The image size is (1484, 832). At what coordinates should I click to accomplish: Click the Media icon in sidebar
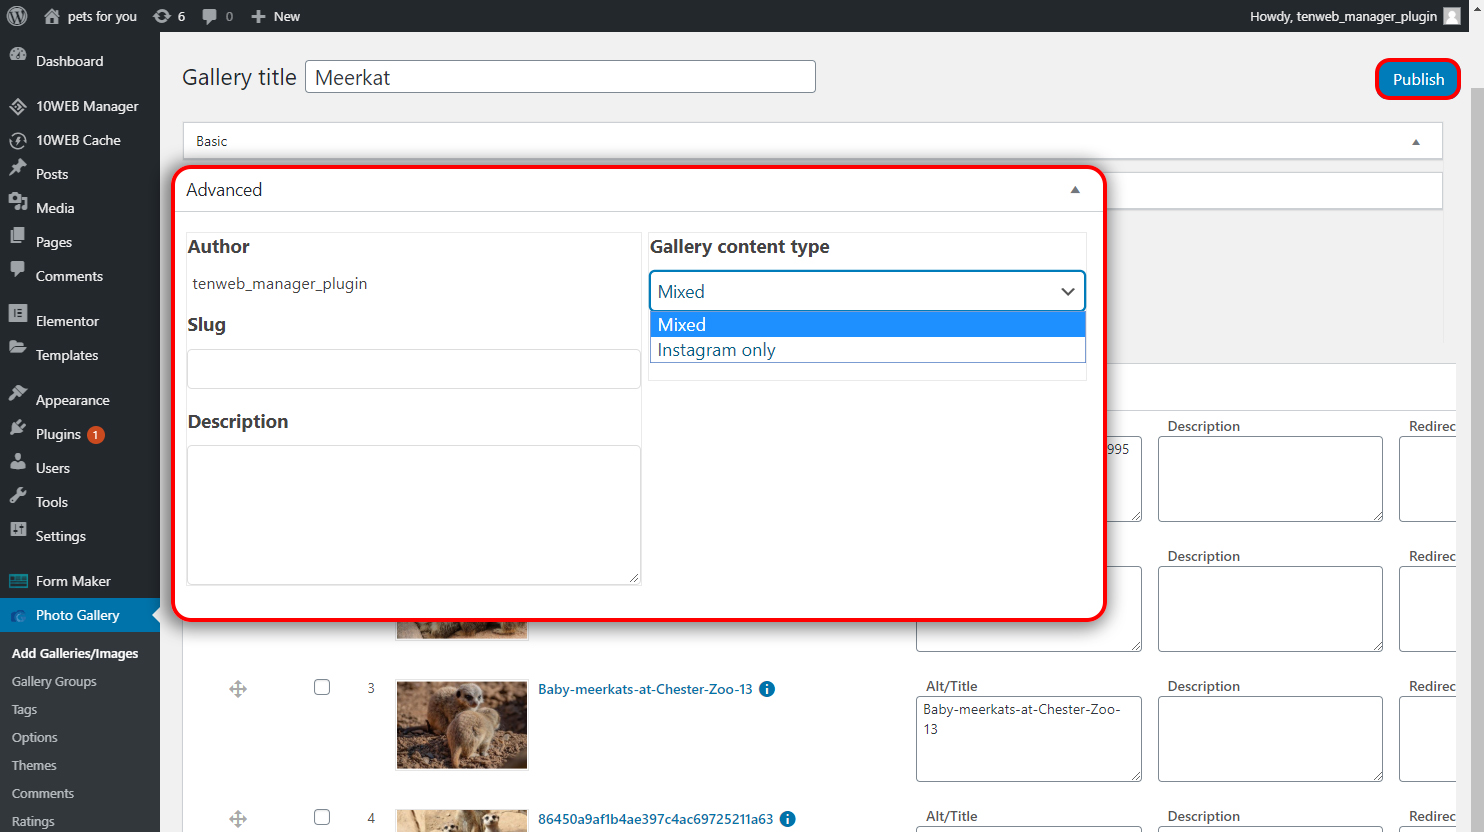click(x=18, y=204)
